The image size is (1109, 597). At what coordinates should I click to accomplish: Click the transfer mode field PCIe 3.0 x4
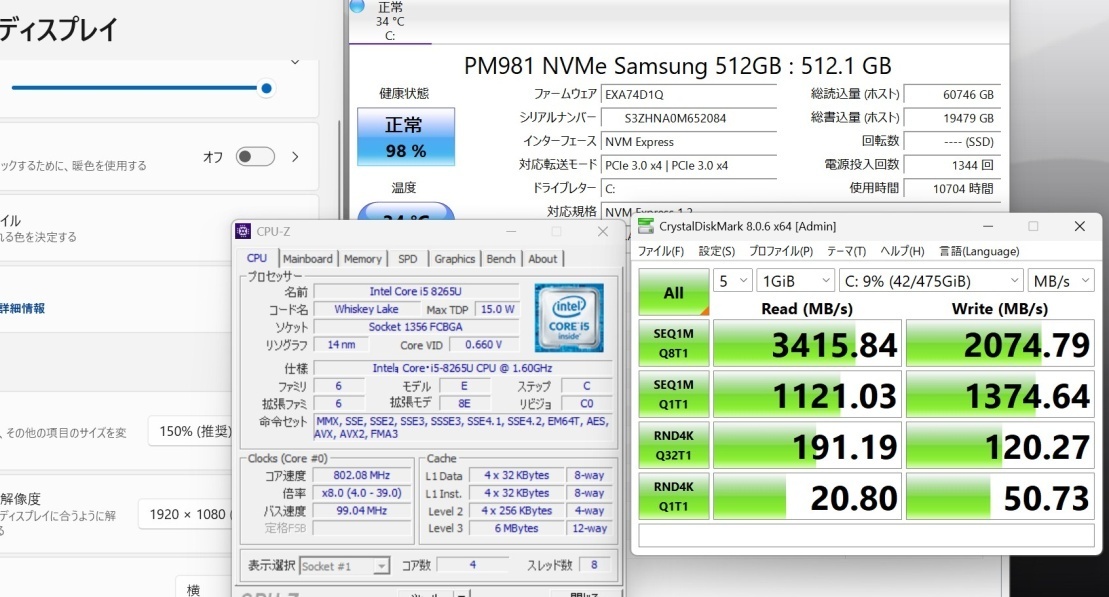click(688, 166)
